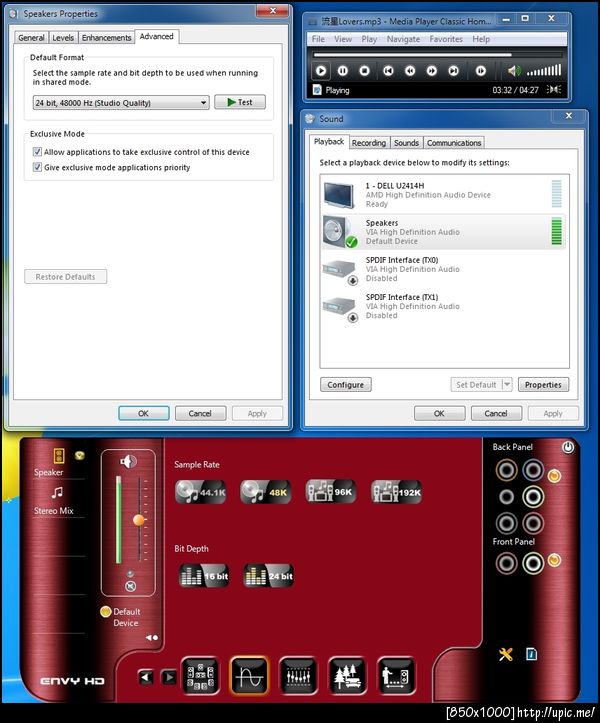Select the DELL U2414H playback device

(x=444, y=195)
